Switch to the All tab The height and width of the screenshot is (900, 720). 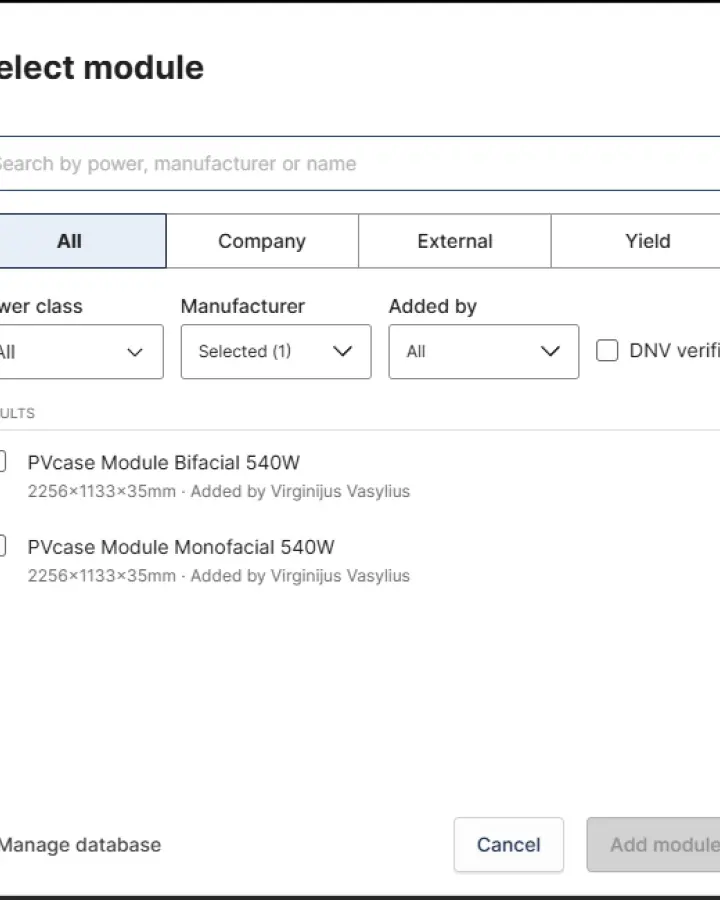click(82, 241)
